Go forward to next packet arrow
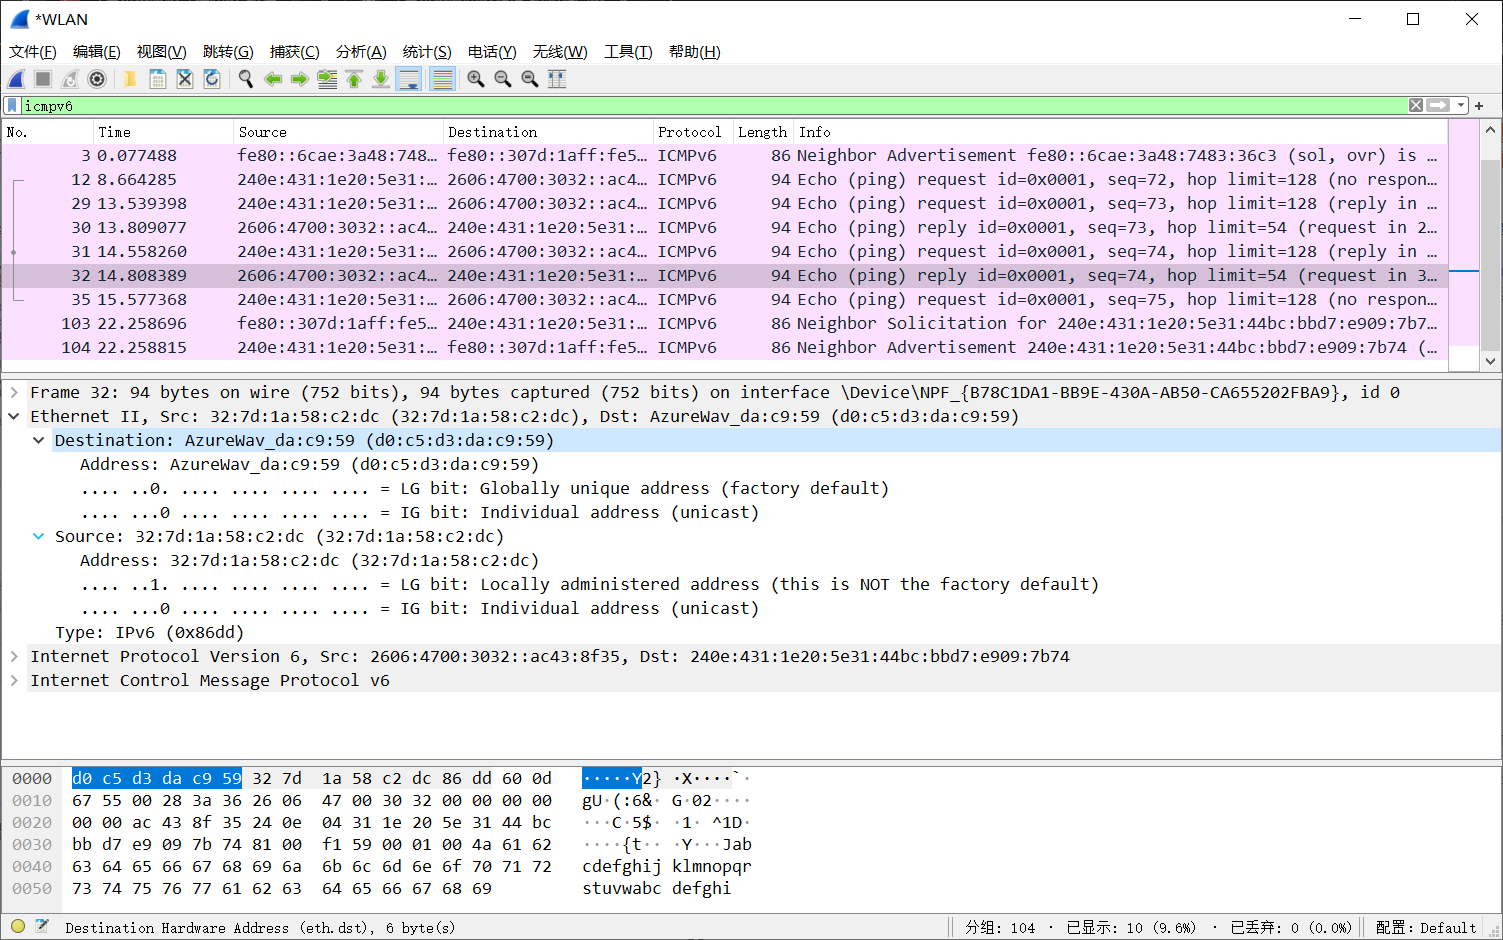This screenshot has width=1503, height=940. tap(299, 79)
